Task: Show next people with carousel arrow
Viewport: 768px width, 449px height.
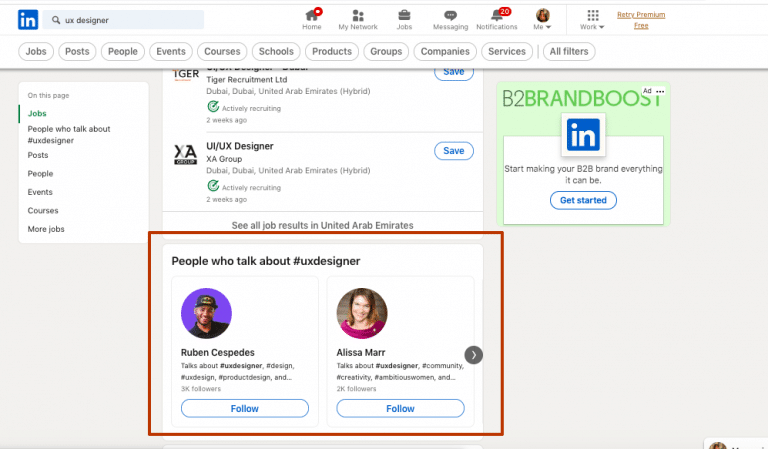Action: pos(474,355)
